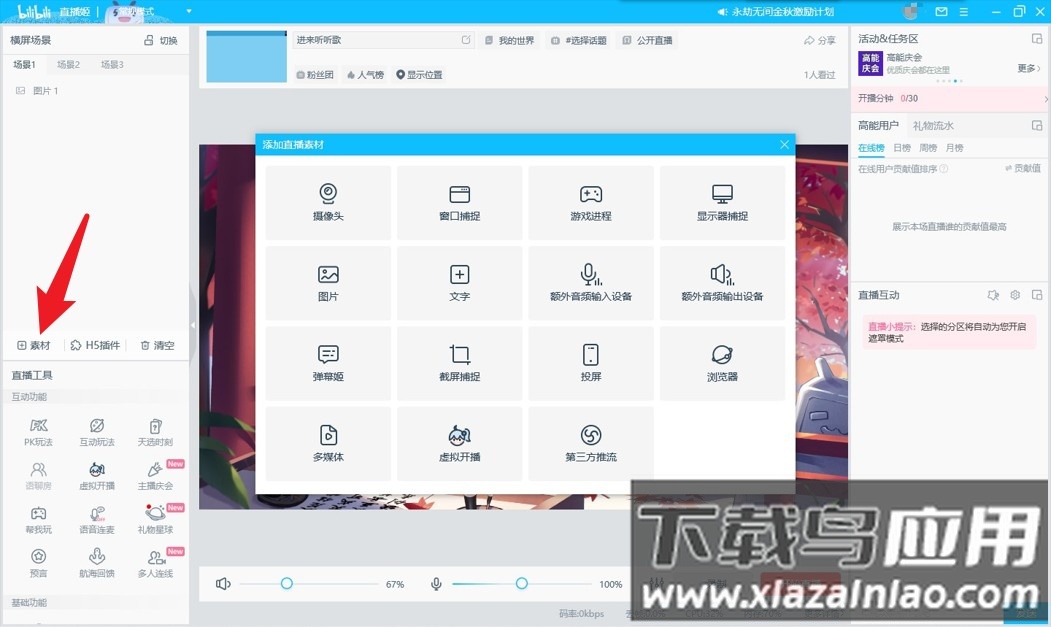Screen dimensions: 1051x627
Task: Select the 摄像头 camera source
Action: 328,202
